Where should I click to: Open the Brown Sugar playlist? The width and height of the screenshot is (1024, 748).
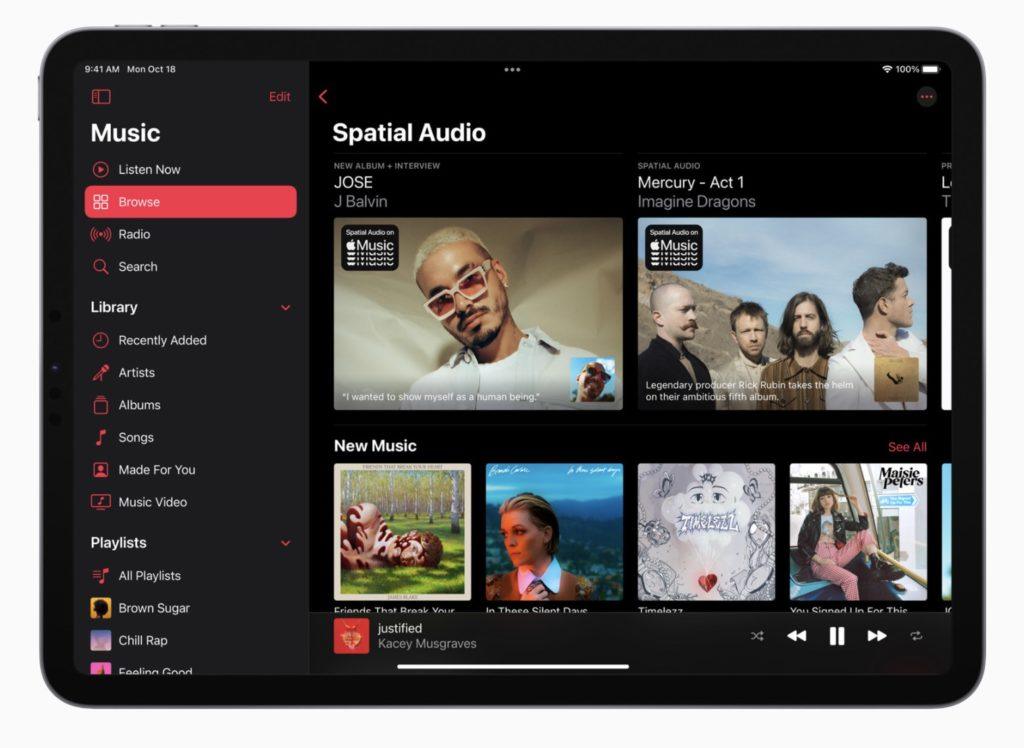[x=191, y=608]
